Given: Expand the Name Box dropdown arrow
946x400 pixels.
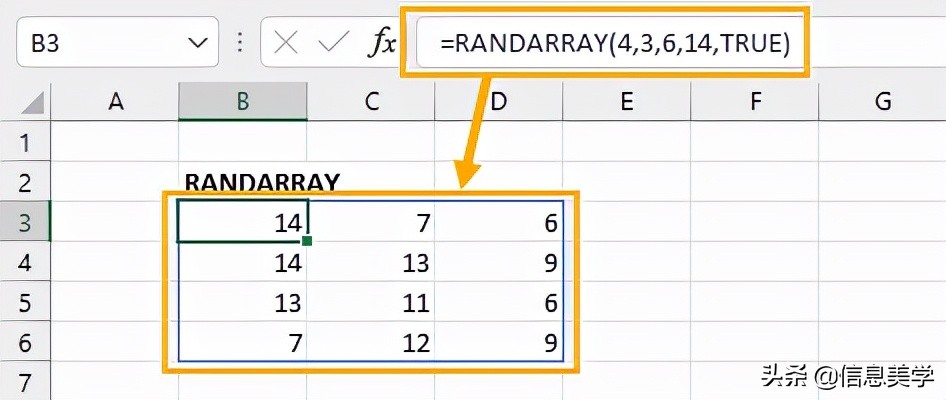Looking at the screenshot, I should pos(197,43).
